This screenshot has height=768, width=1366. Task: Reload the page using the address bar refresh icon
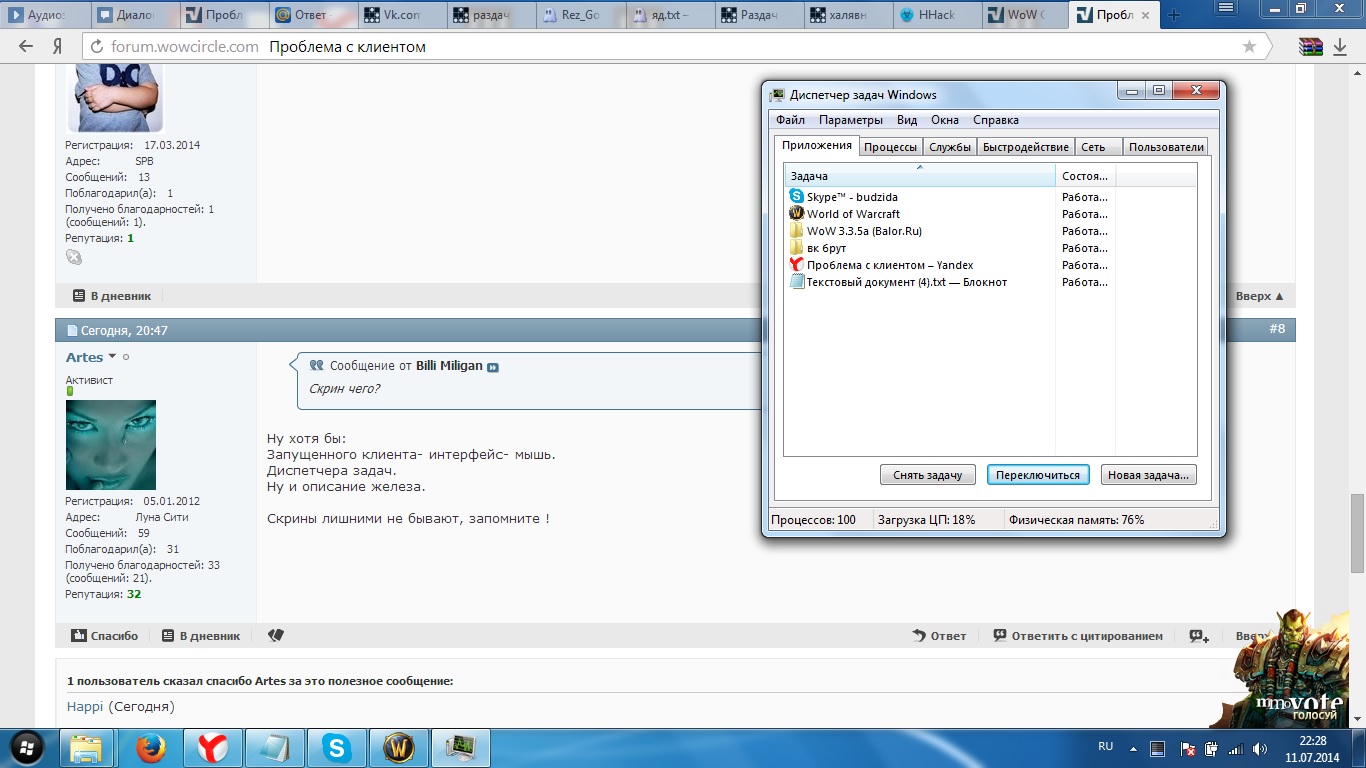click(97, 47)
